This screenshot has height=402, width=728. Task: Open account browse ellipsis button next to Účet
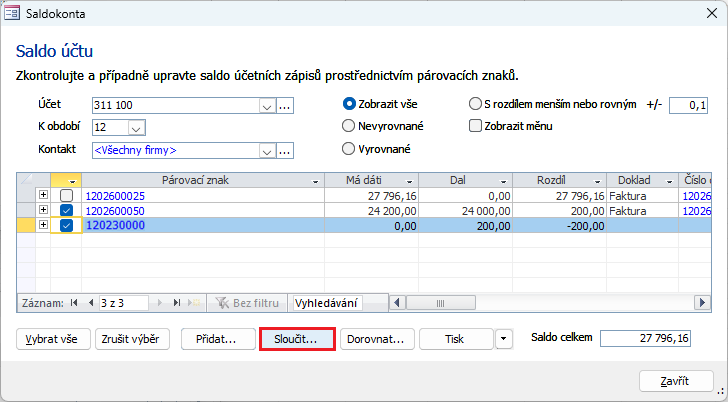[285, 106]
